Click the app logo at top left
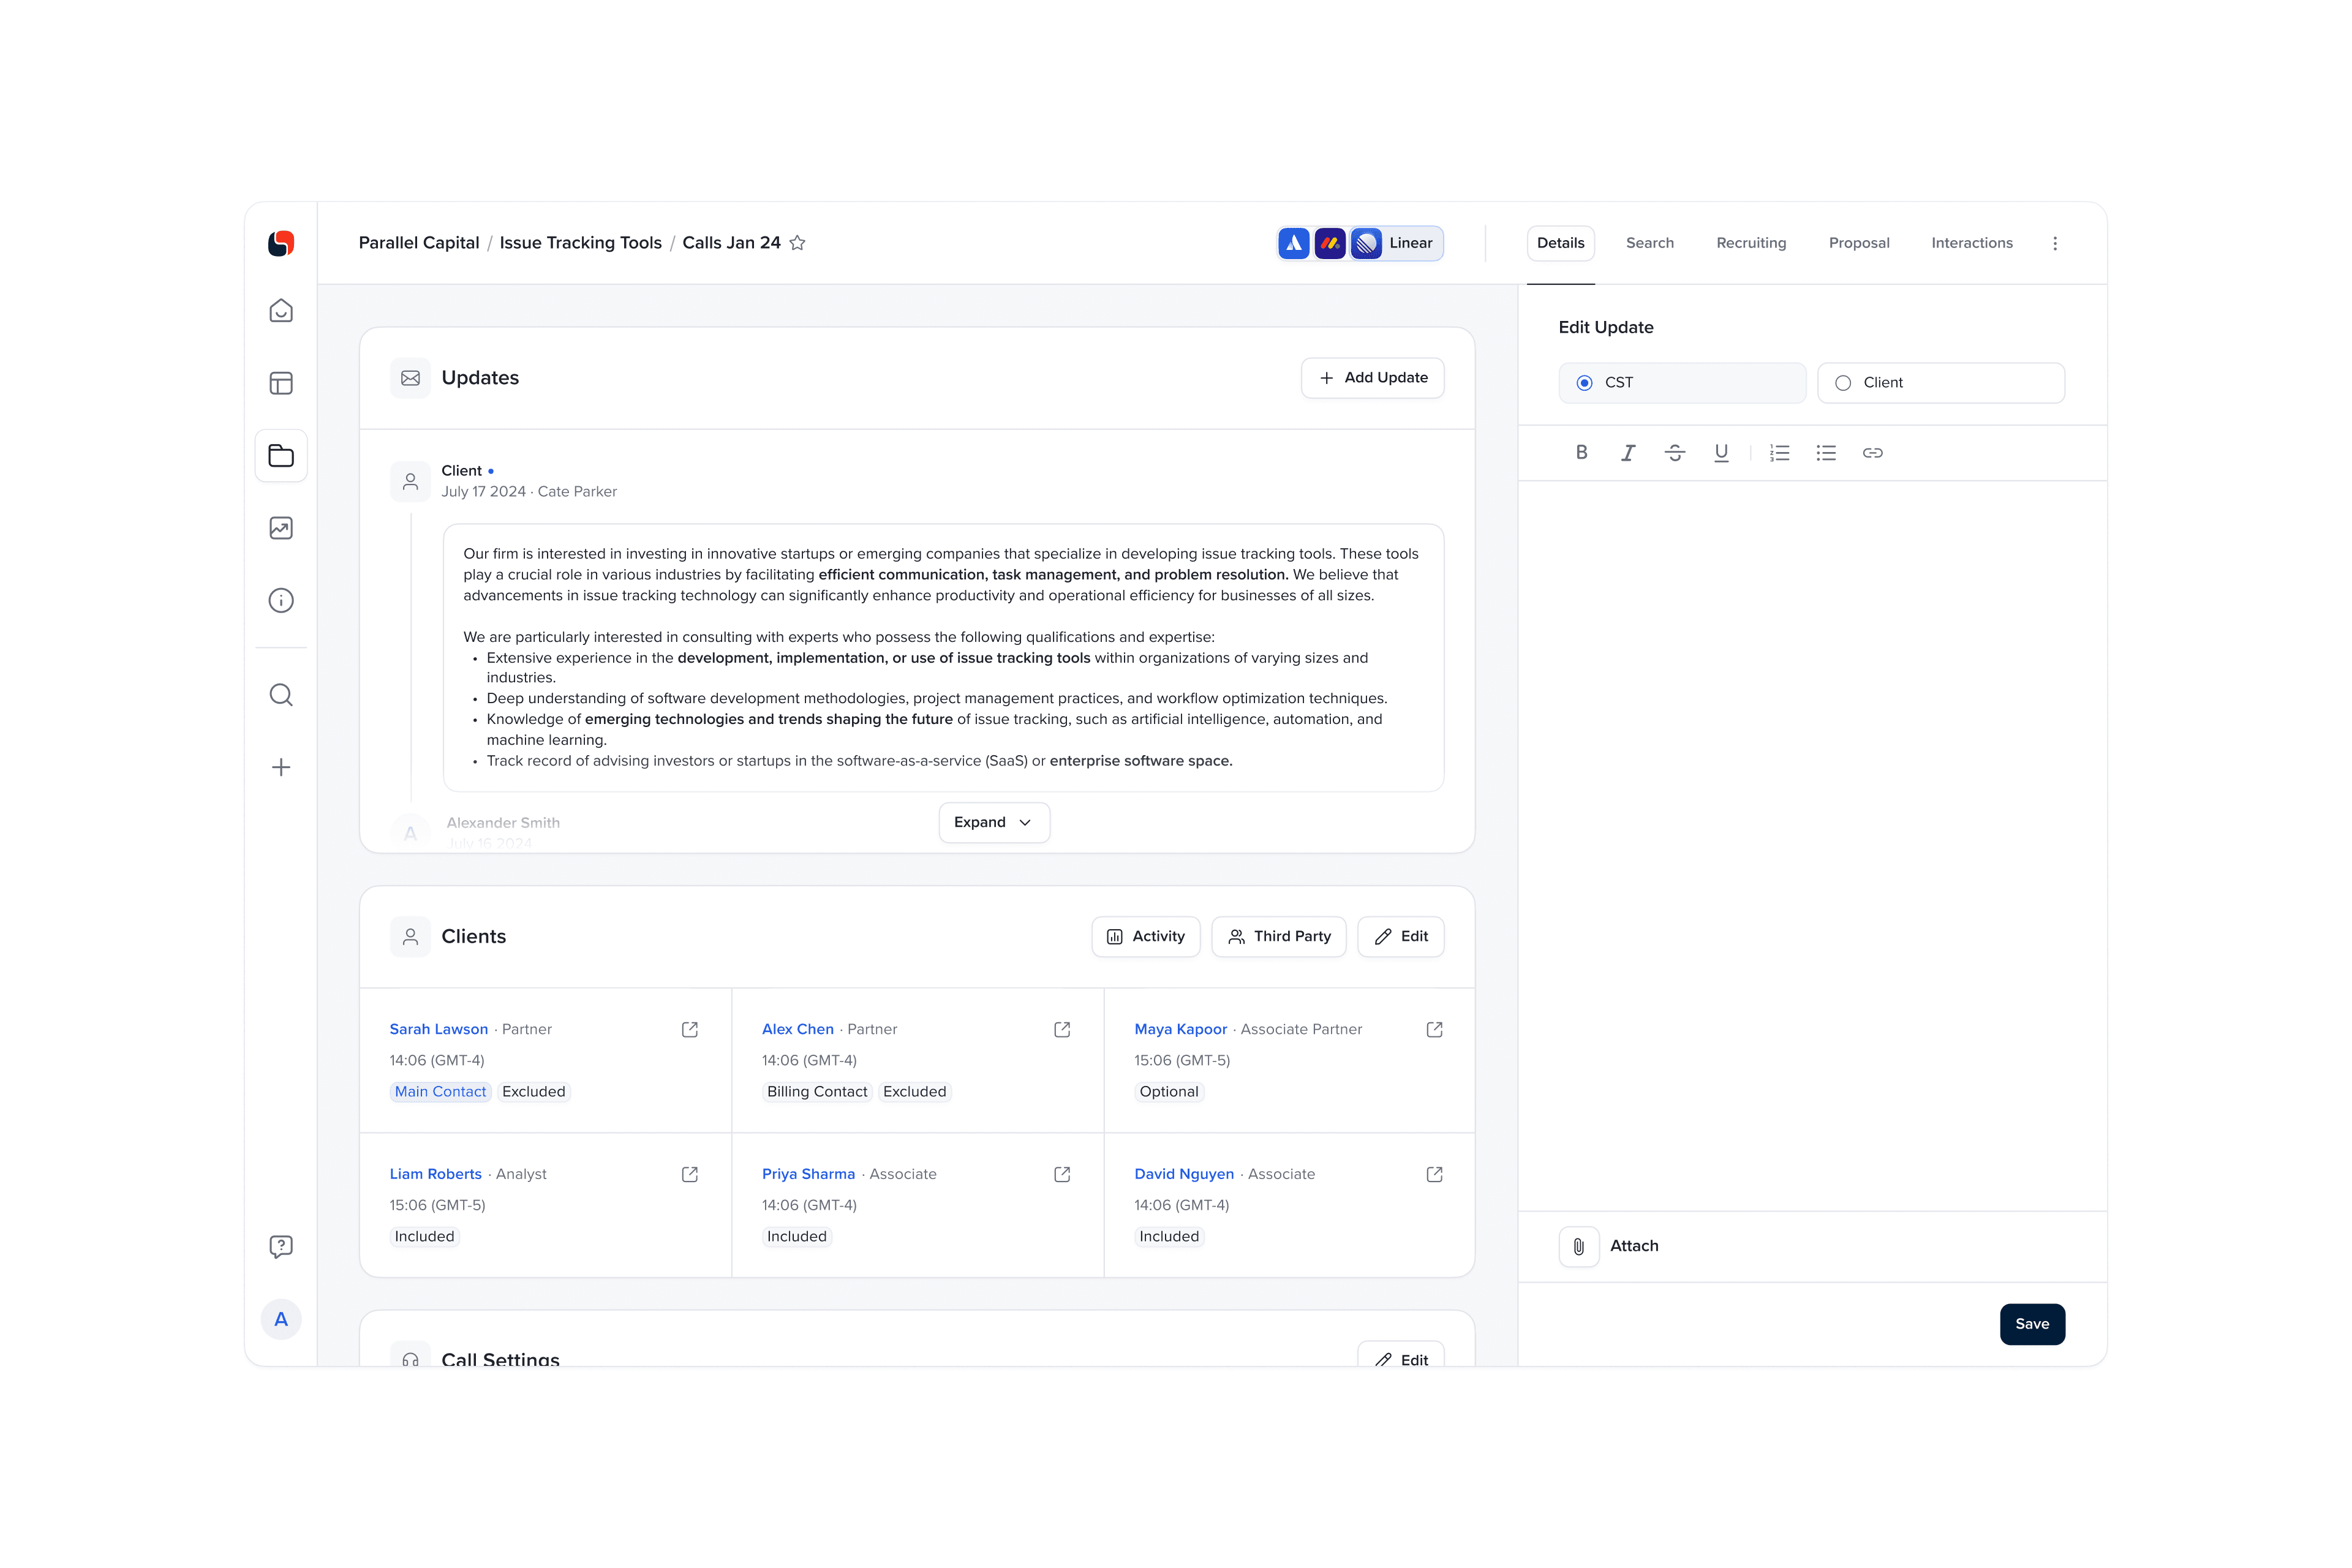 point(281,243)
